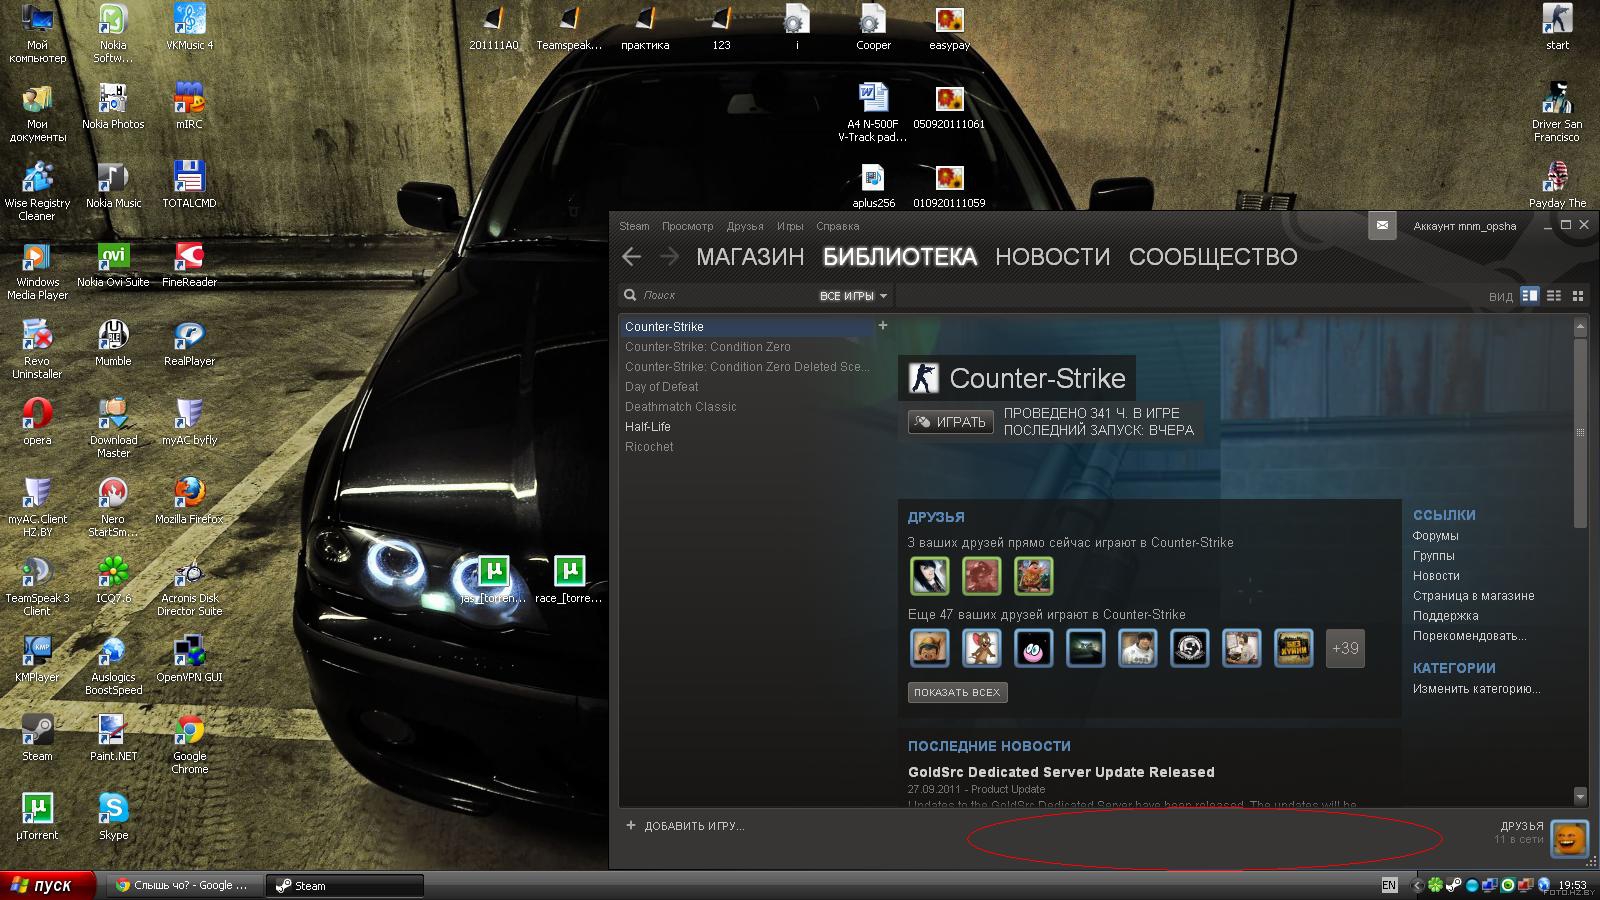Open Mumble desktop icon
Viewport: 1600px width, 900px height.
113,342
